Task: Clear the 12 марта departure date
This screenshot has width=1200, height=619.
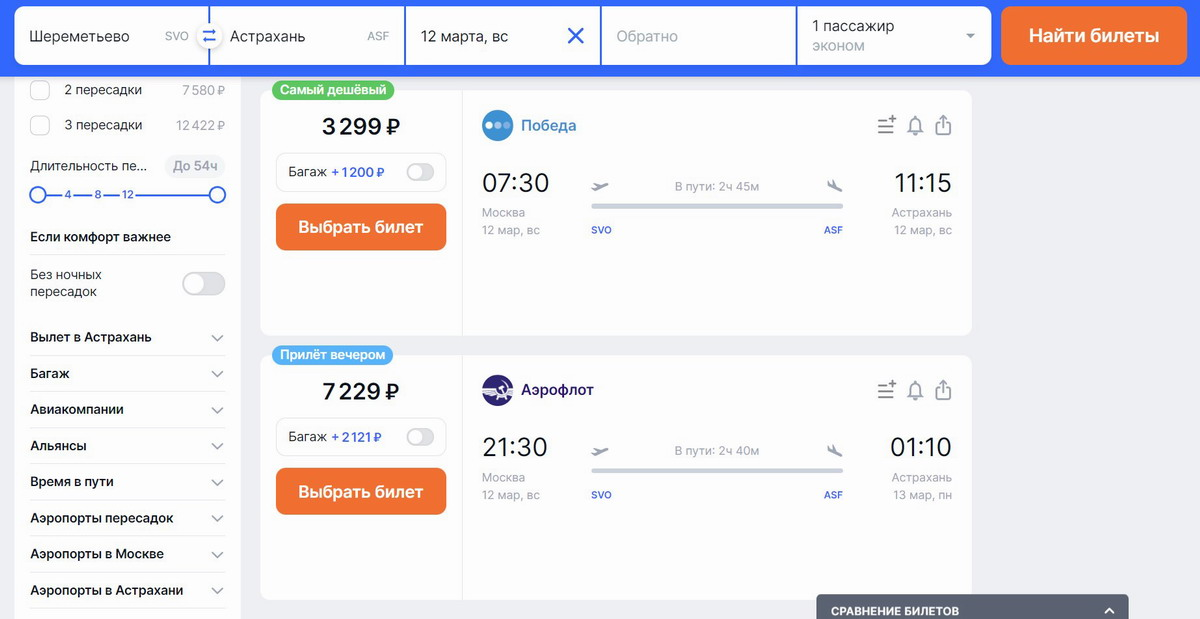Action: click(576, 36)
